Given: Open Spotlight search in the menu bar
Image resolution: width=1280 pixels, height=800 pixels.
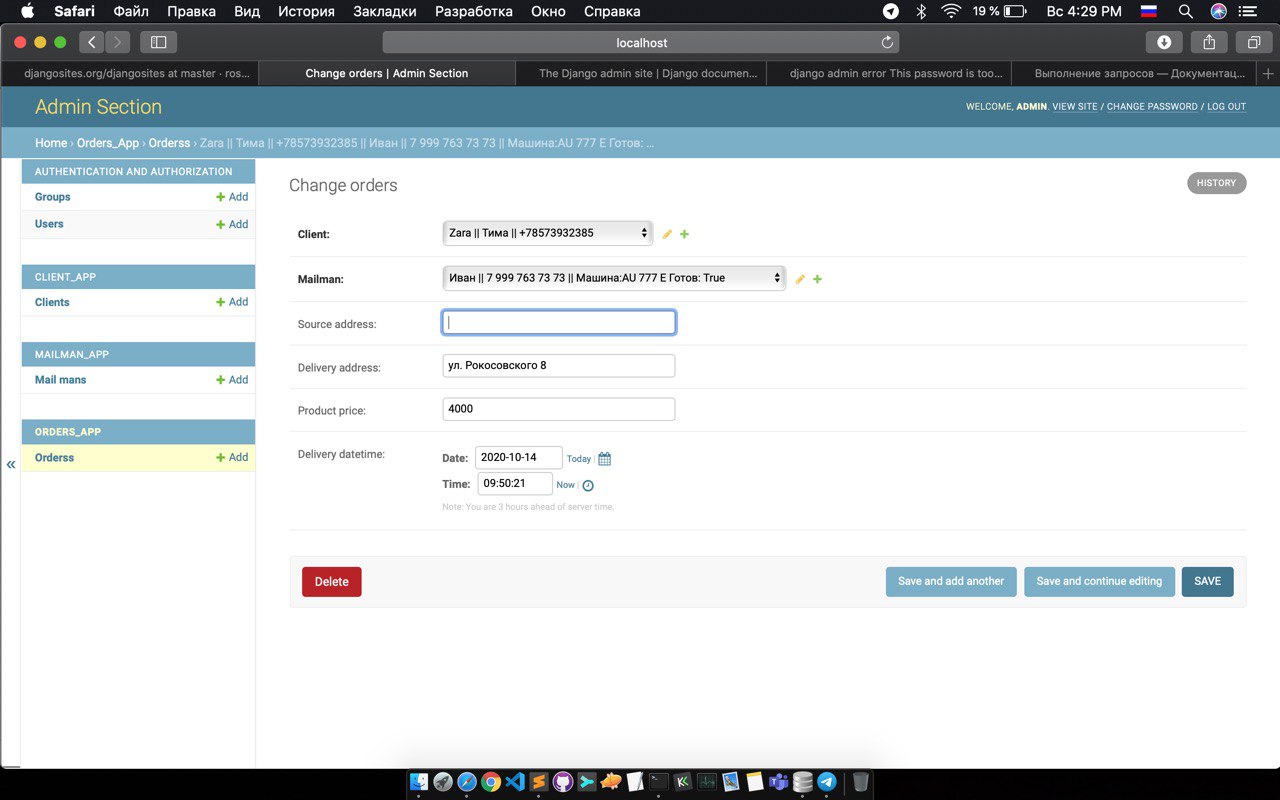Looking at the screenshot, I should [1185, 11].
